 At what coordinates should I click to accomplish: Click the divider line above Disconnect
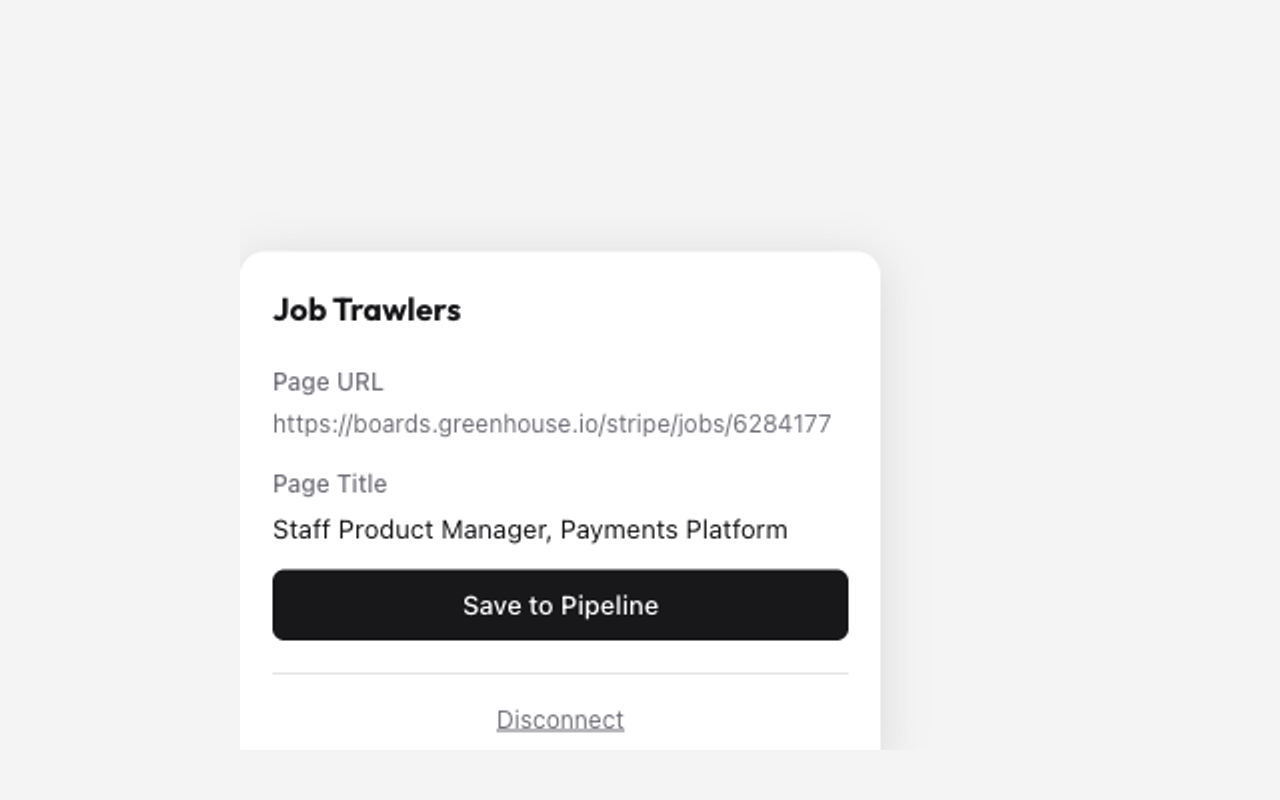(x=560, y=674)
